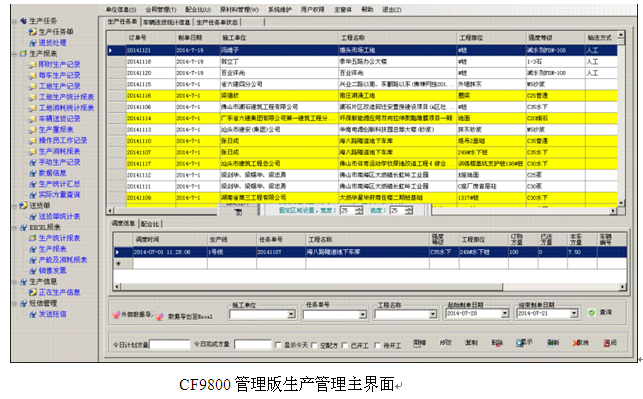Click the green 查询 search icon

[591, 312]
